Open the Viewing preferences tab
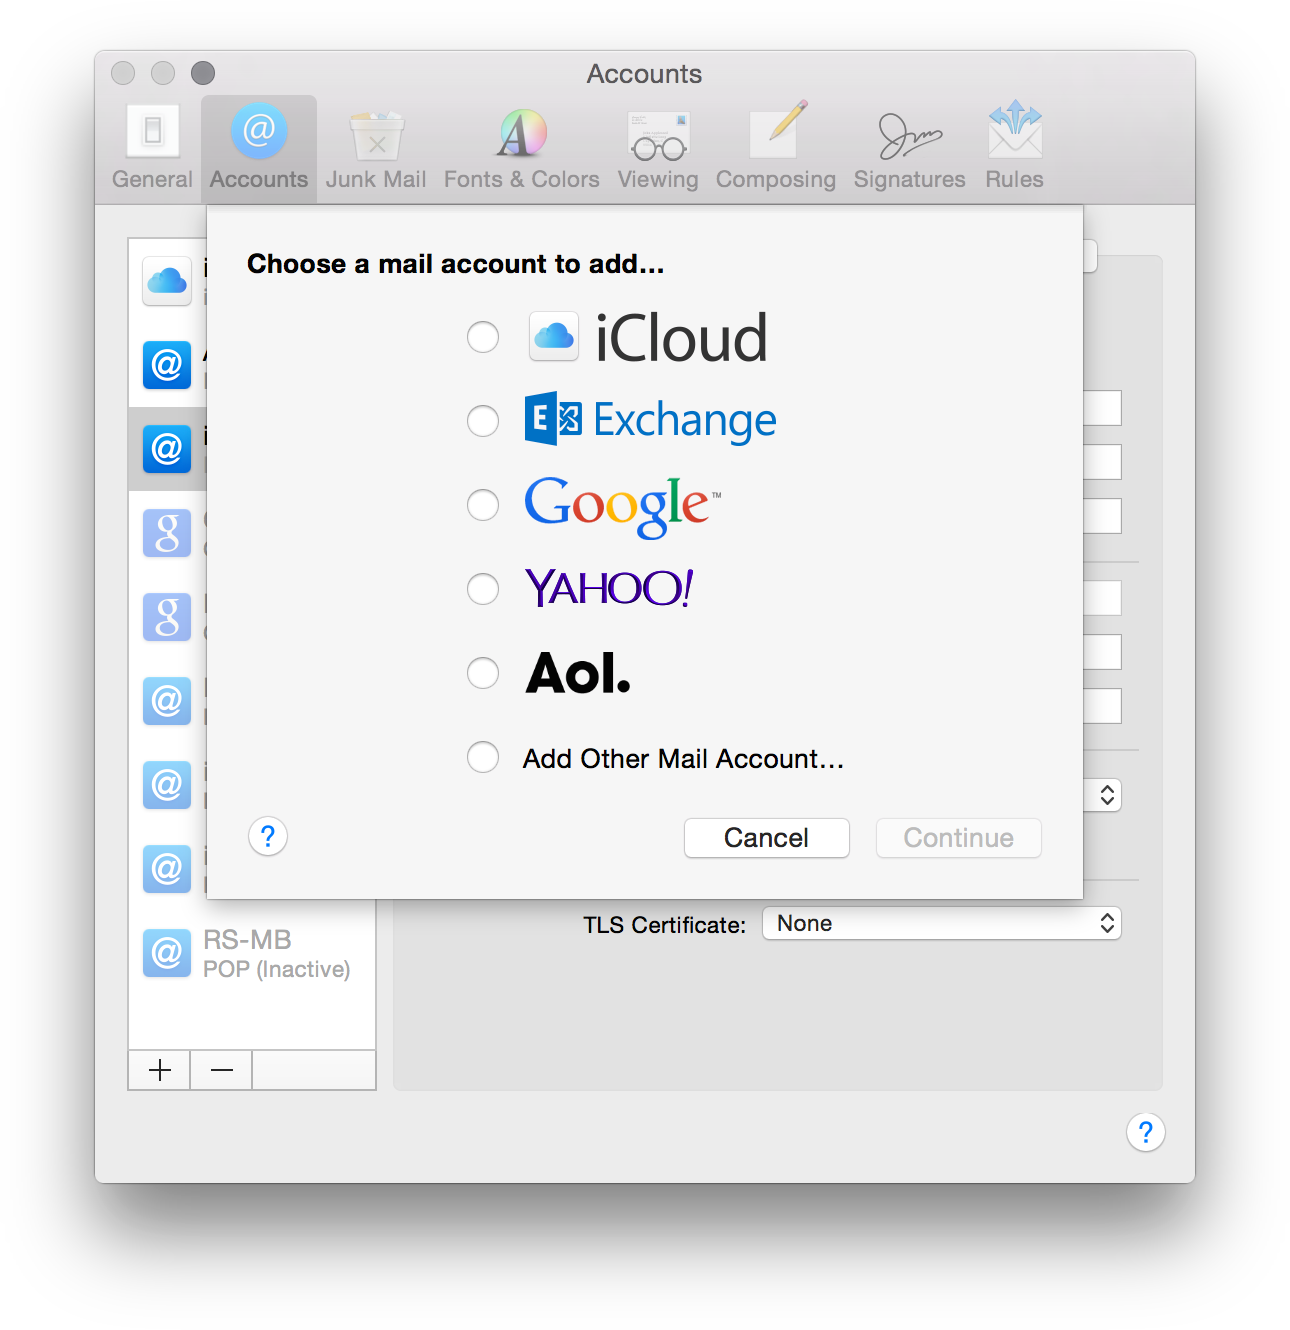This screenshot has width=1290, height=1330. (658, 148)
